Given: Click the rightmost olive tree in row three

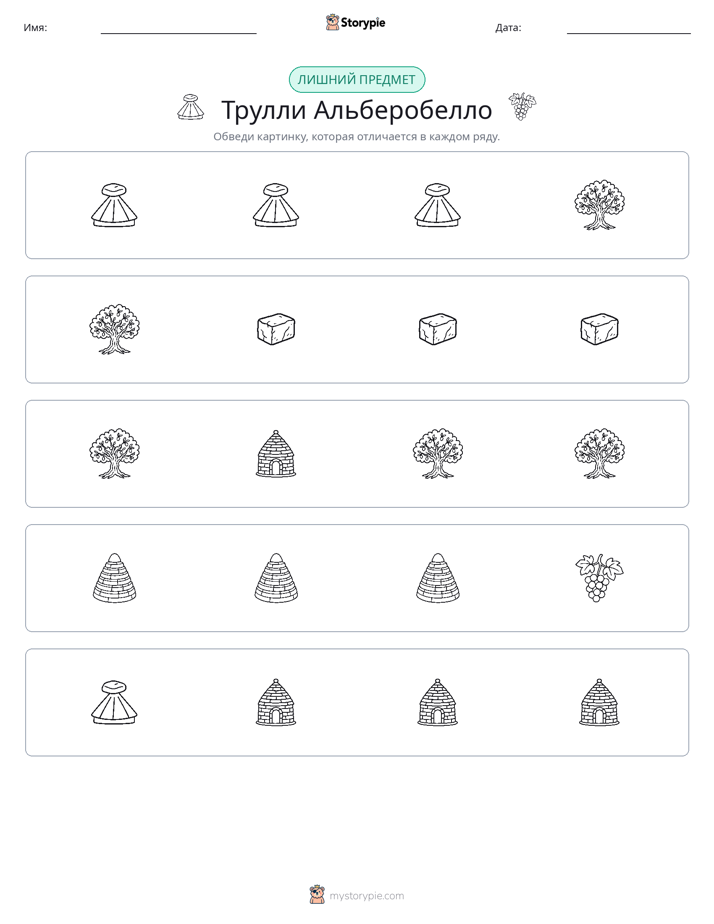Looking at the screenshot, I should (599, 454).
